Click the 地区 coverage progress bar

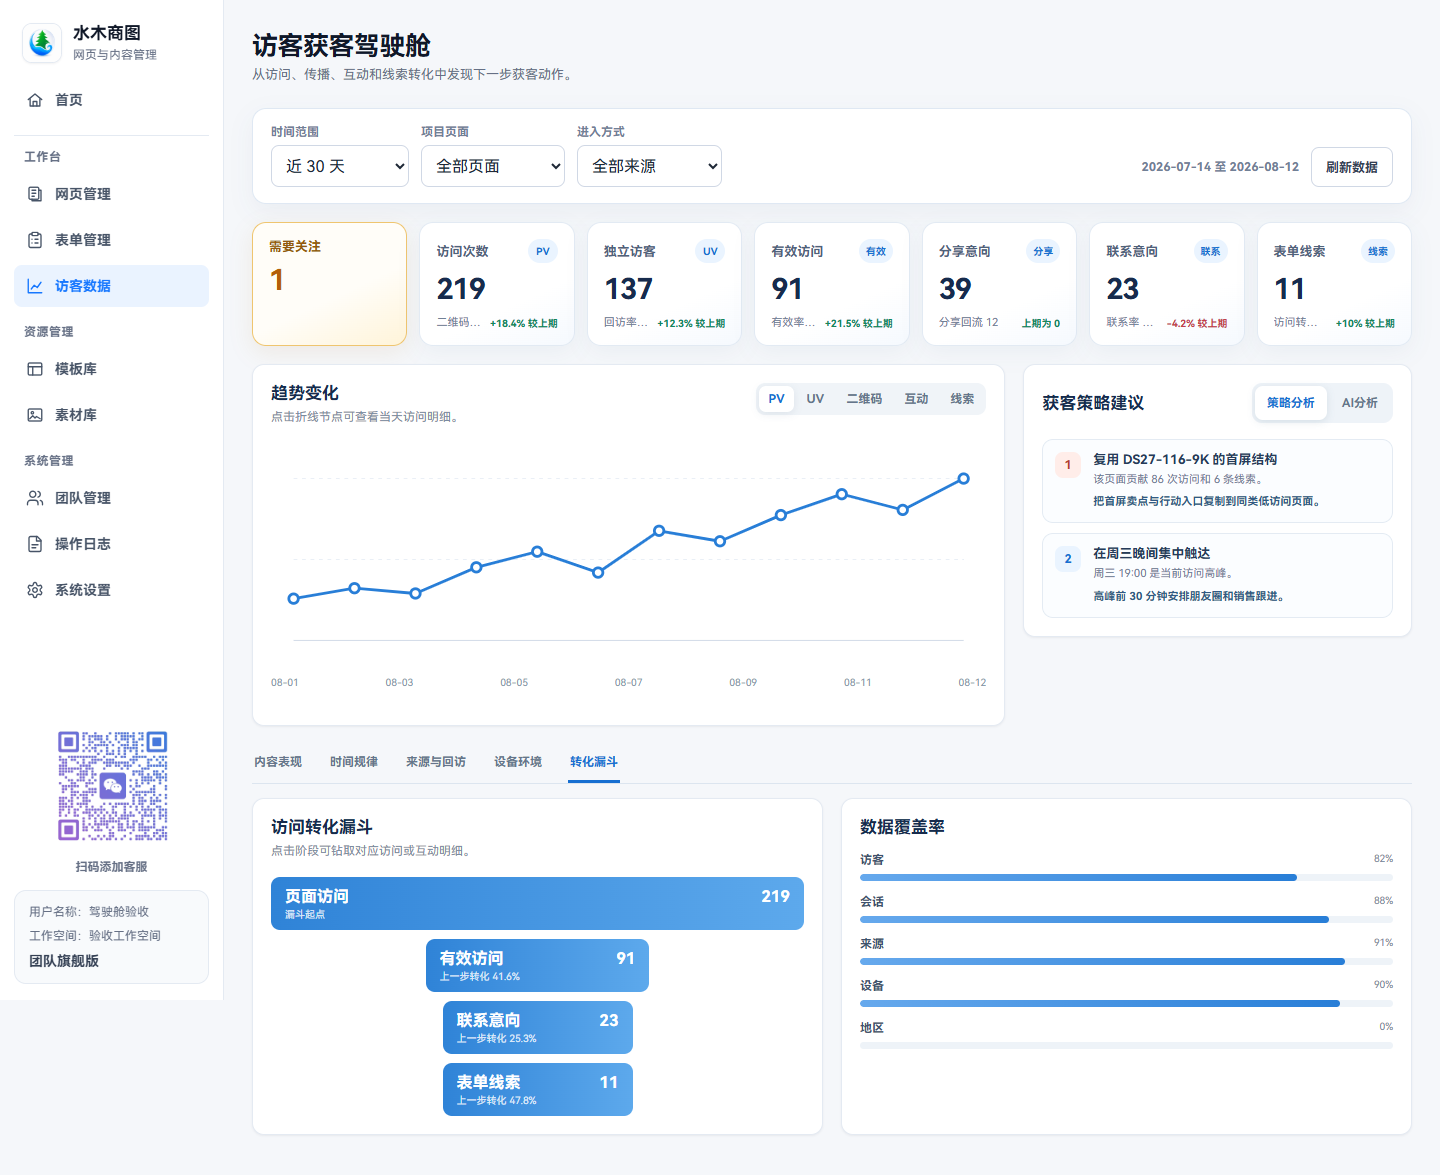coord(1126,1046)
